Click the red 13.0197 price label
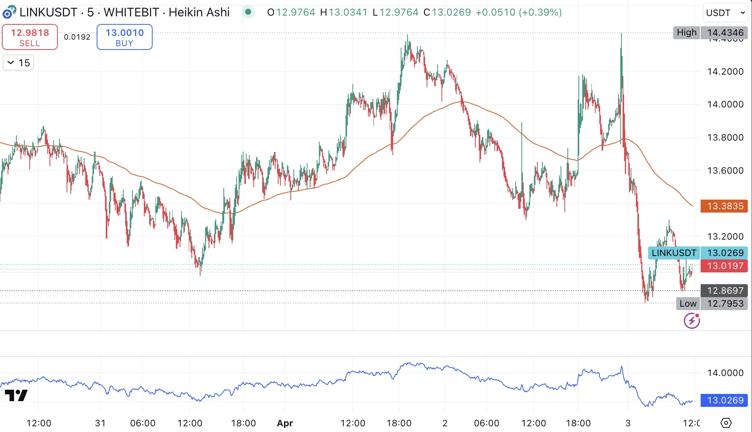 point(725,266)
